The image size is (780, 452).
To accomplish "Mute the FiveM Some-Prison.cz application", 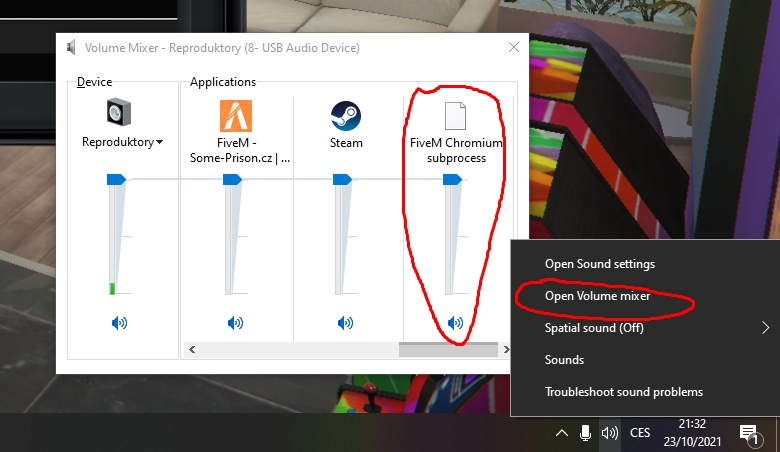I will point(235,323).
